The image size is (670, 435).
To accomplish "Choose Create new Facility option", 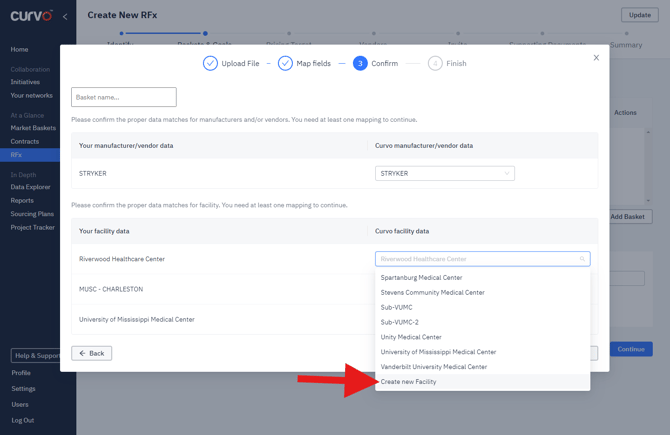I will click(409, 382).
